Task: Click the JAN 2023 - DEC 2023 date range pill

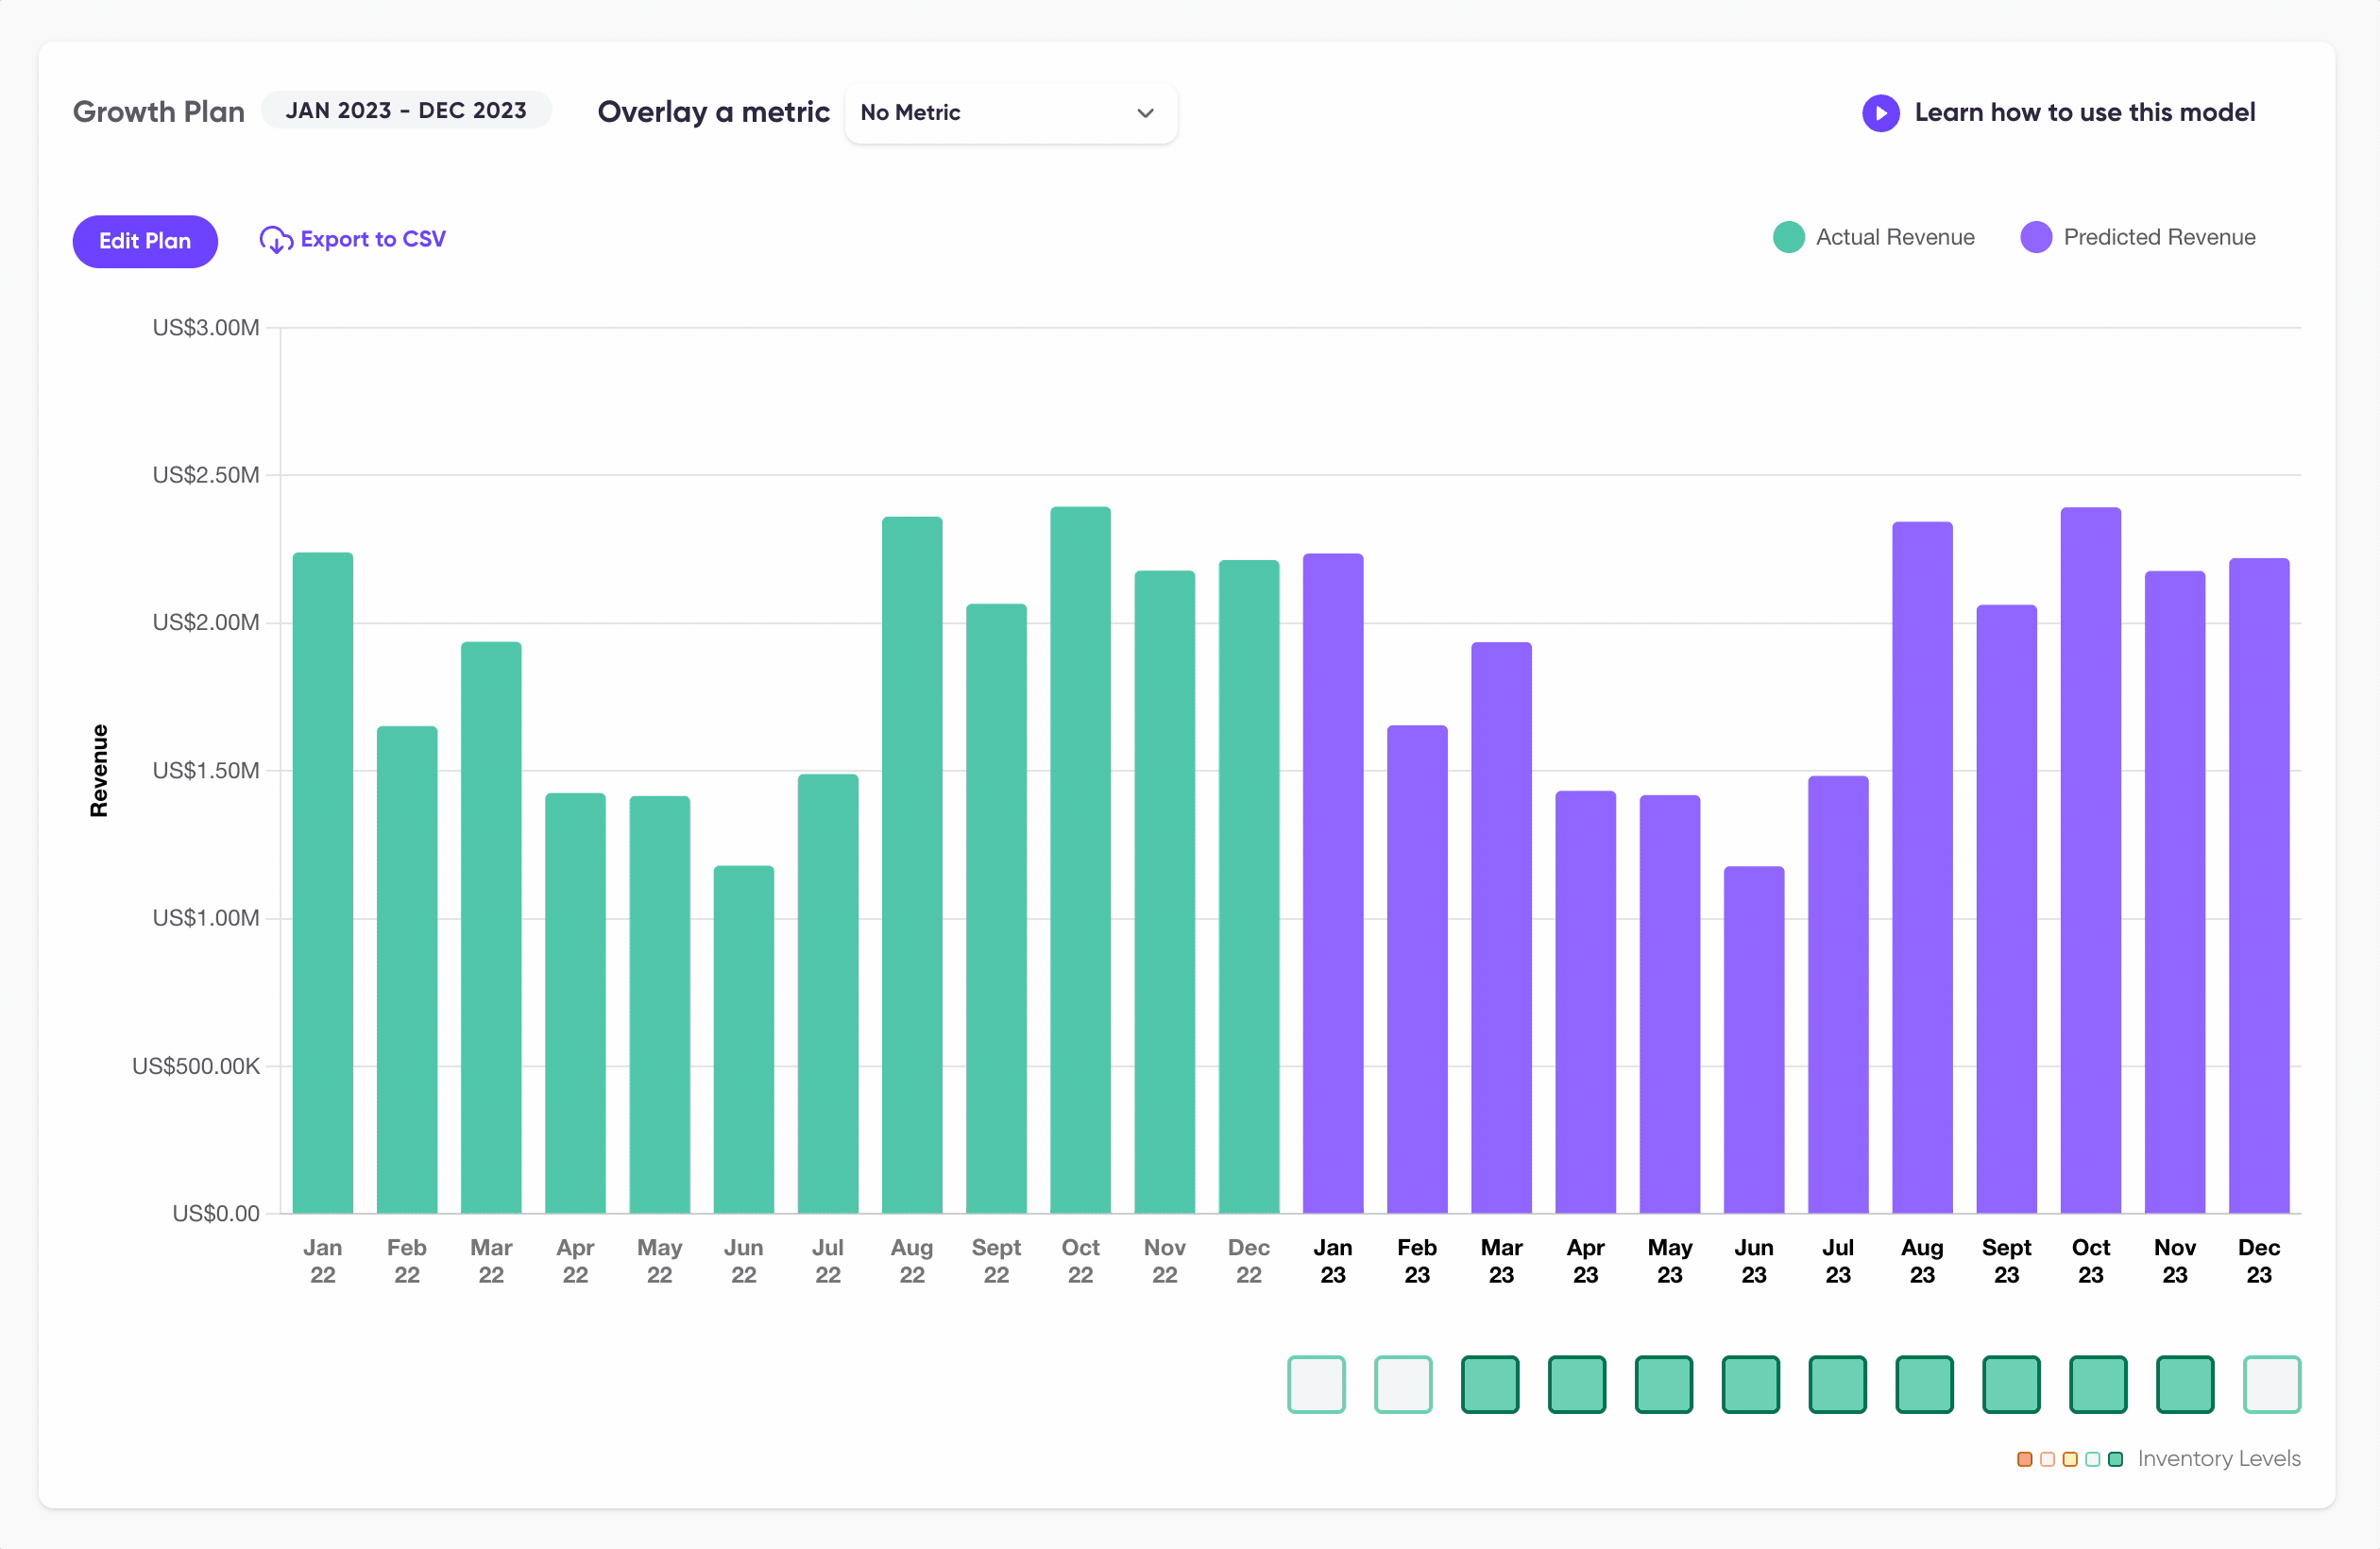Action: coord(406,110)
